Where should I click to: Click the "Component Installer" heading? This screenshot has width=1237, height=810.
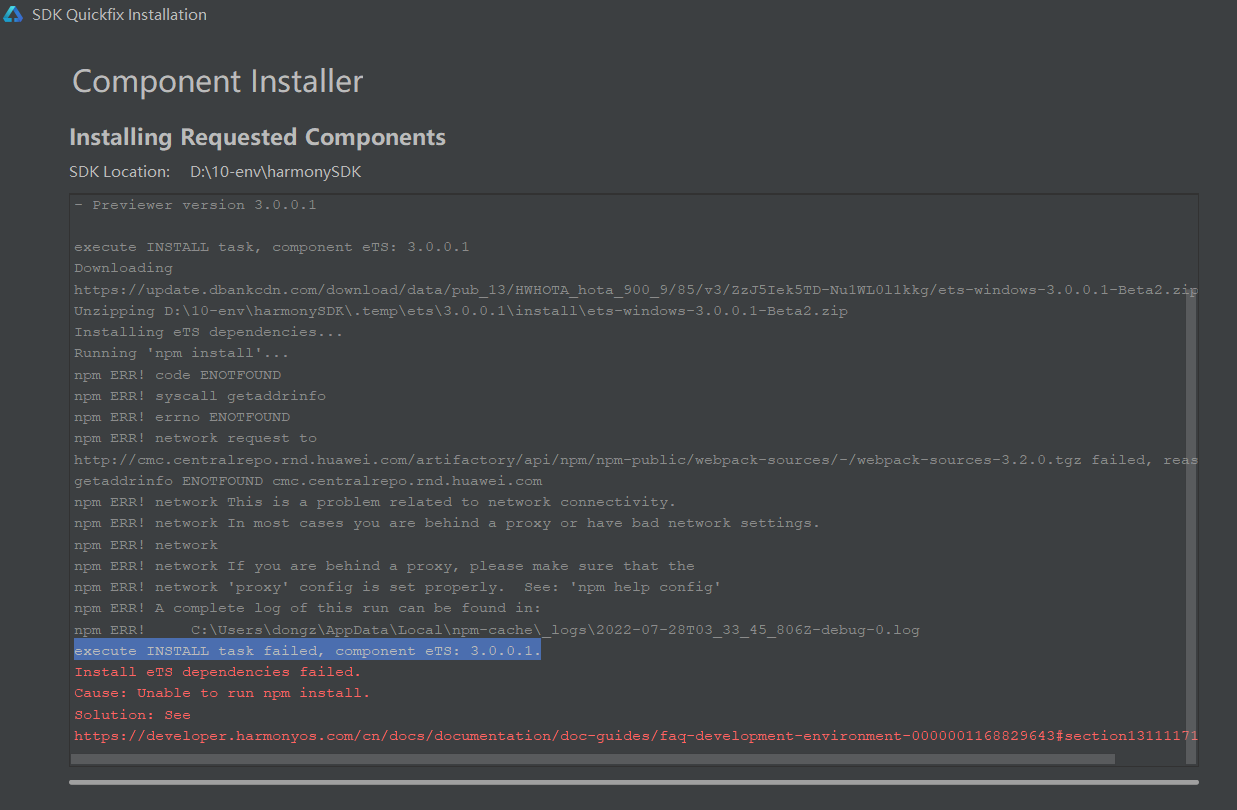click(x=218, y=81)
